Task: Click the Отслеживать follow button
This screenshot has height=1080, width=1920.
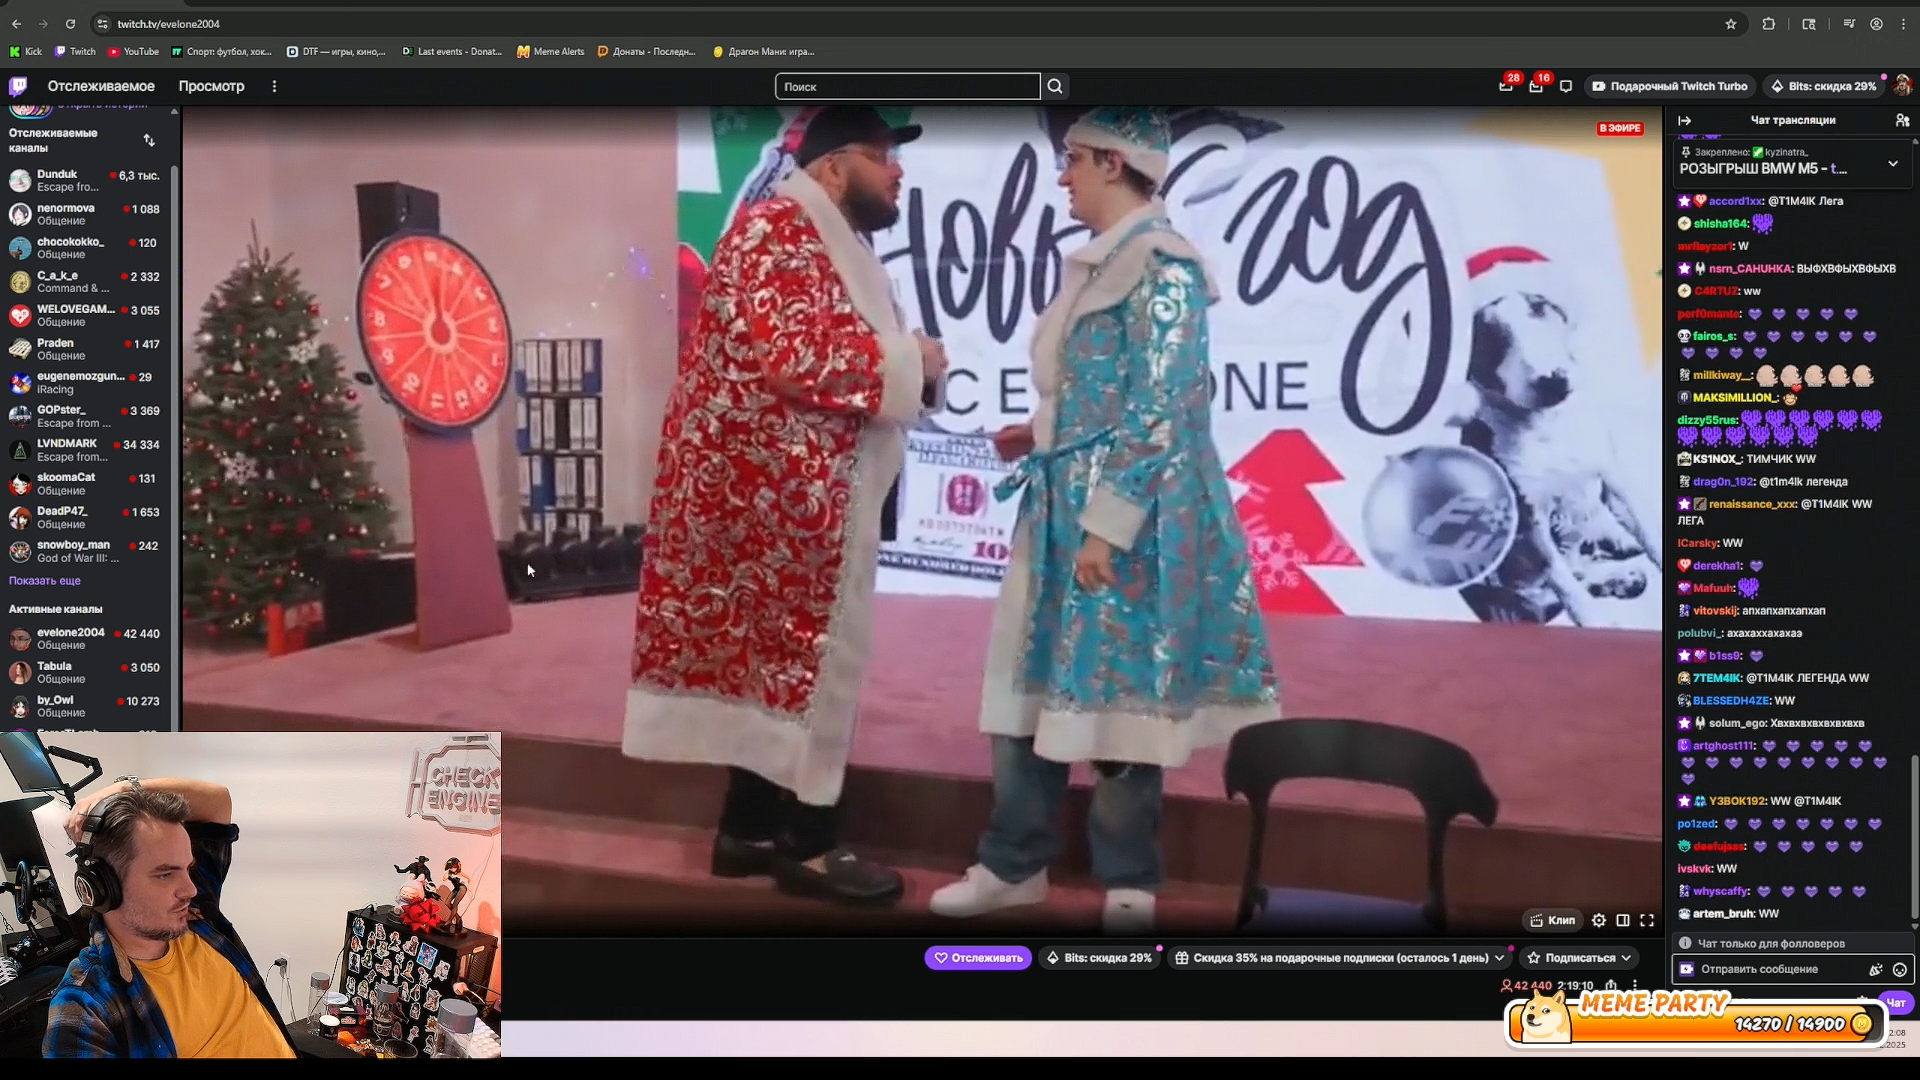Action: pos(978,958)
